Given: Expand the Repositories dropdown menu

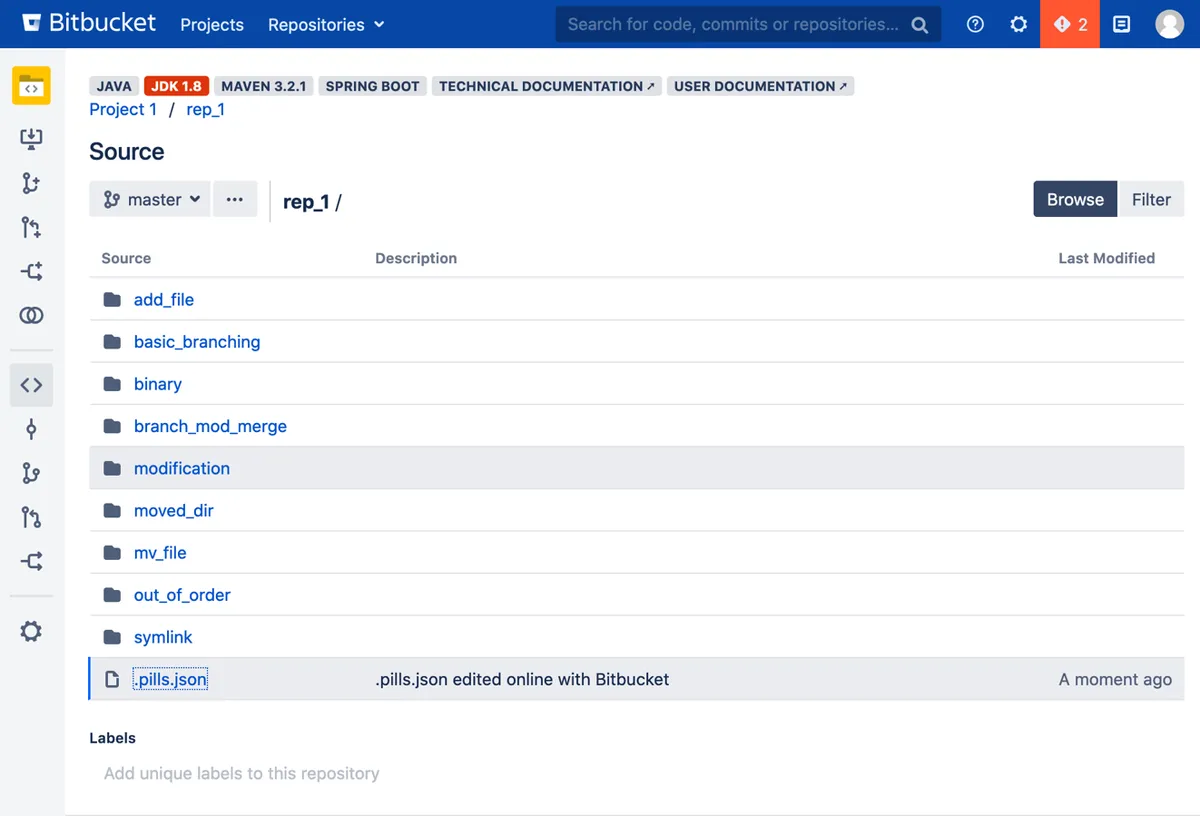Looking at the screenshot, I should (x=326, y=25).
